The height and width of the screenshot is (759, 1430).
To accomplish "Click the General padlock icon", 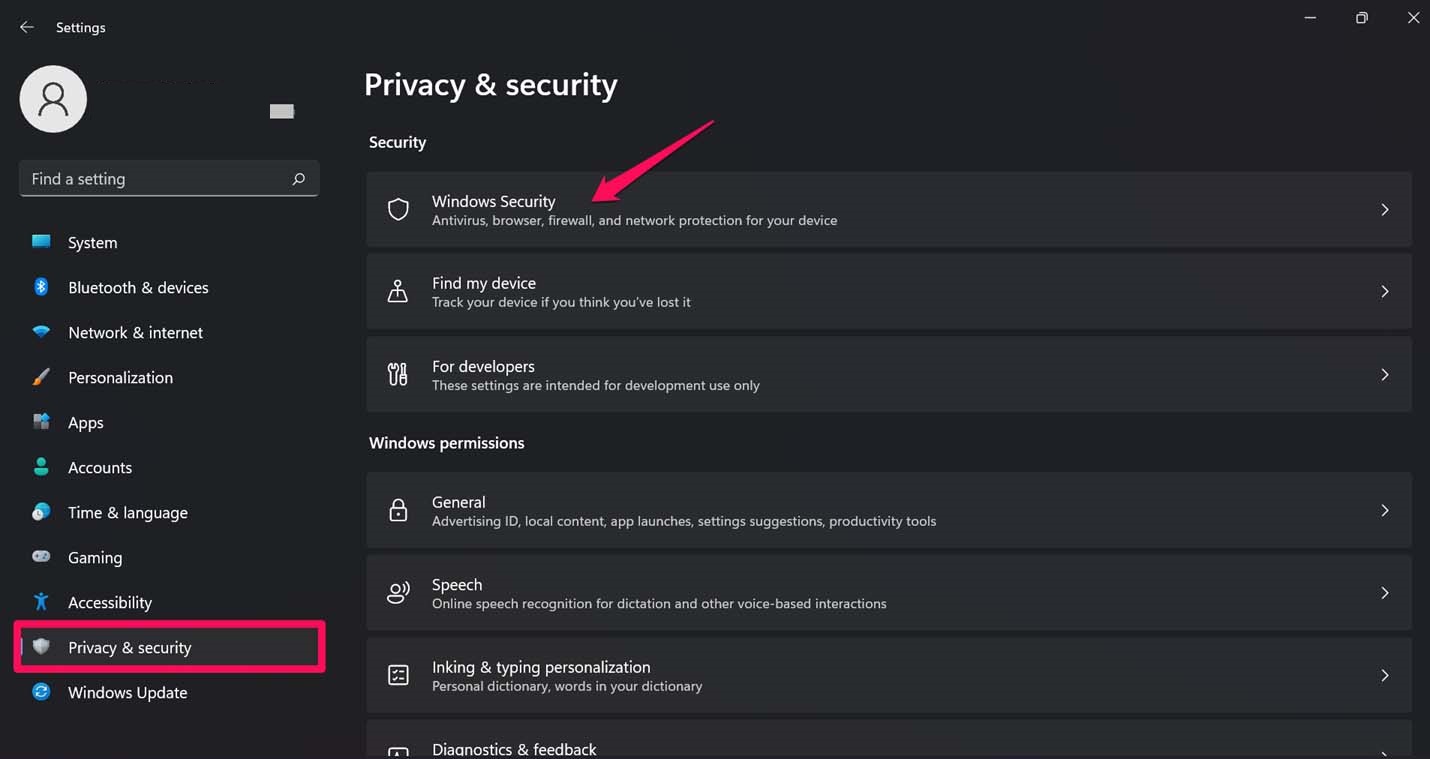I will point(398,510).
